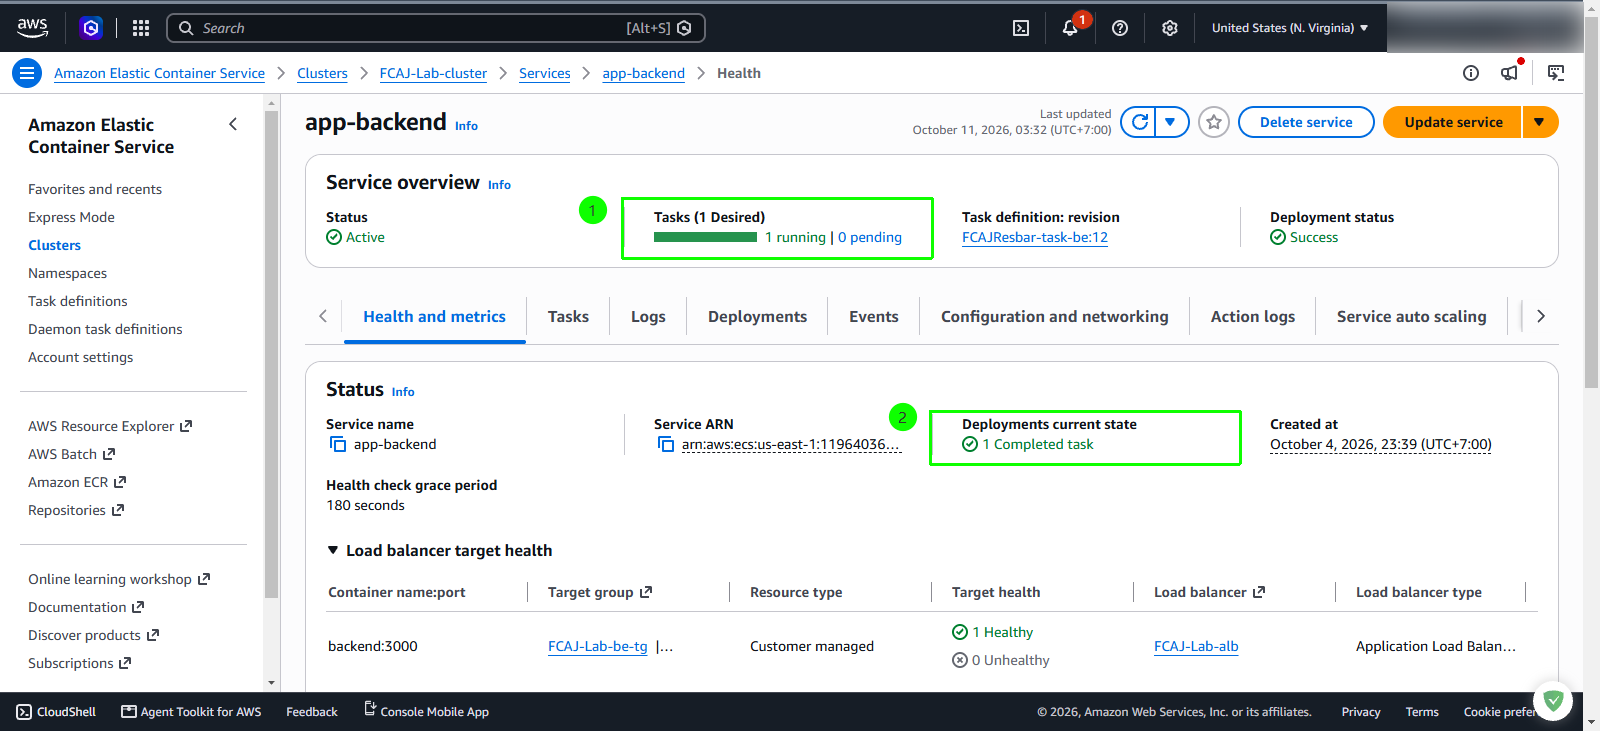Copy the Service ARN value
The height and width of the screenshot is (731, 1600).
pos(666,444)
